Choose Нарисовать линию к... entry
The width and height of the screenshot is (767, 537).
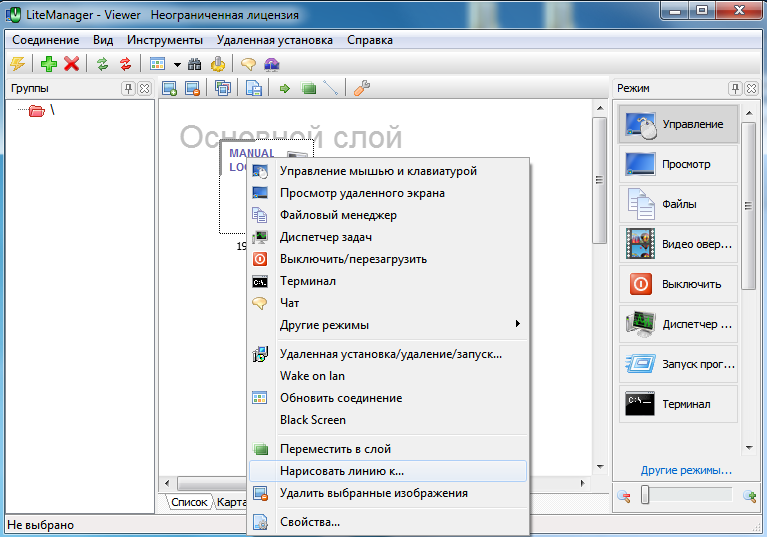tap(388, 471)
